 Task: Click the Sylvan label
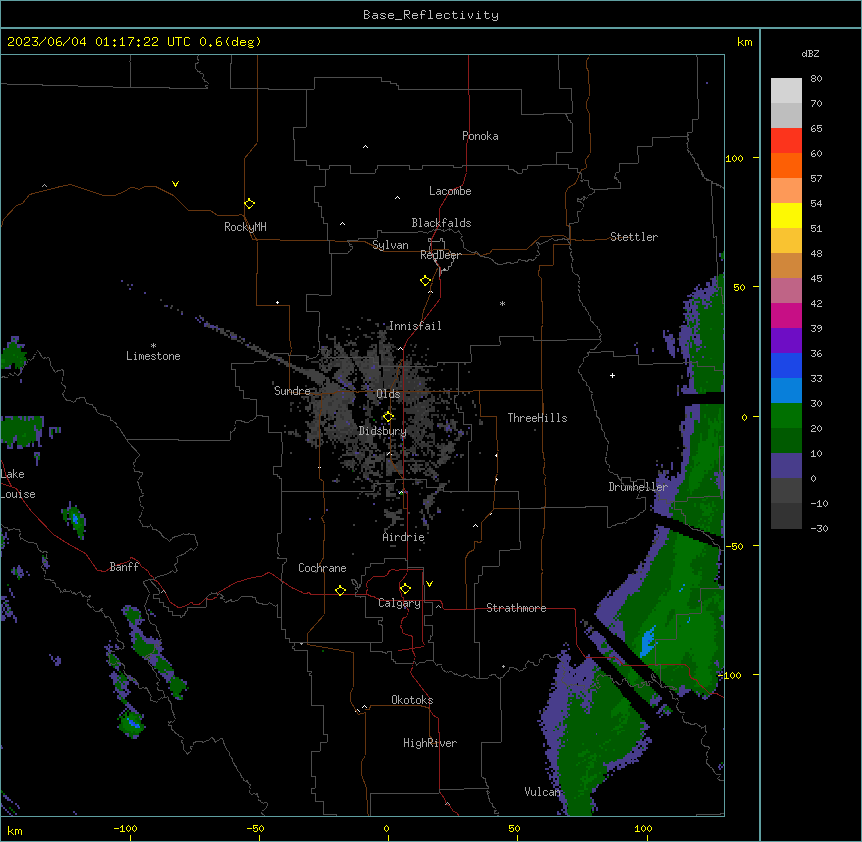tap(390, 245)
